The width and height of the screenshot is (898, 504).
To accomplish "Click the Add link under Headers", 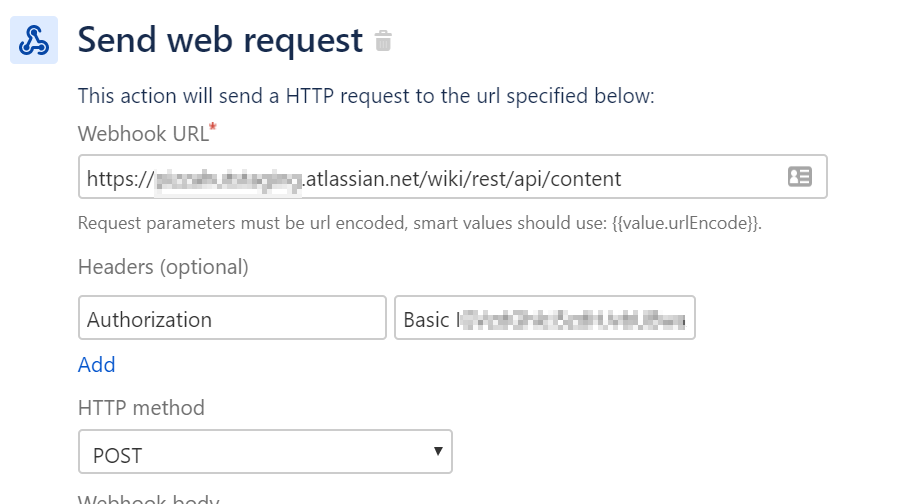I will [x=97, y=365].
